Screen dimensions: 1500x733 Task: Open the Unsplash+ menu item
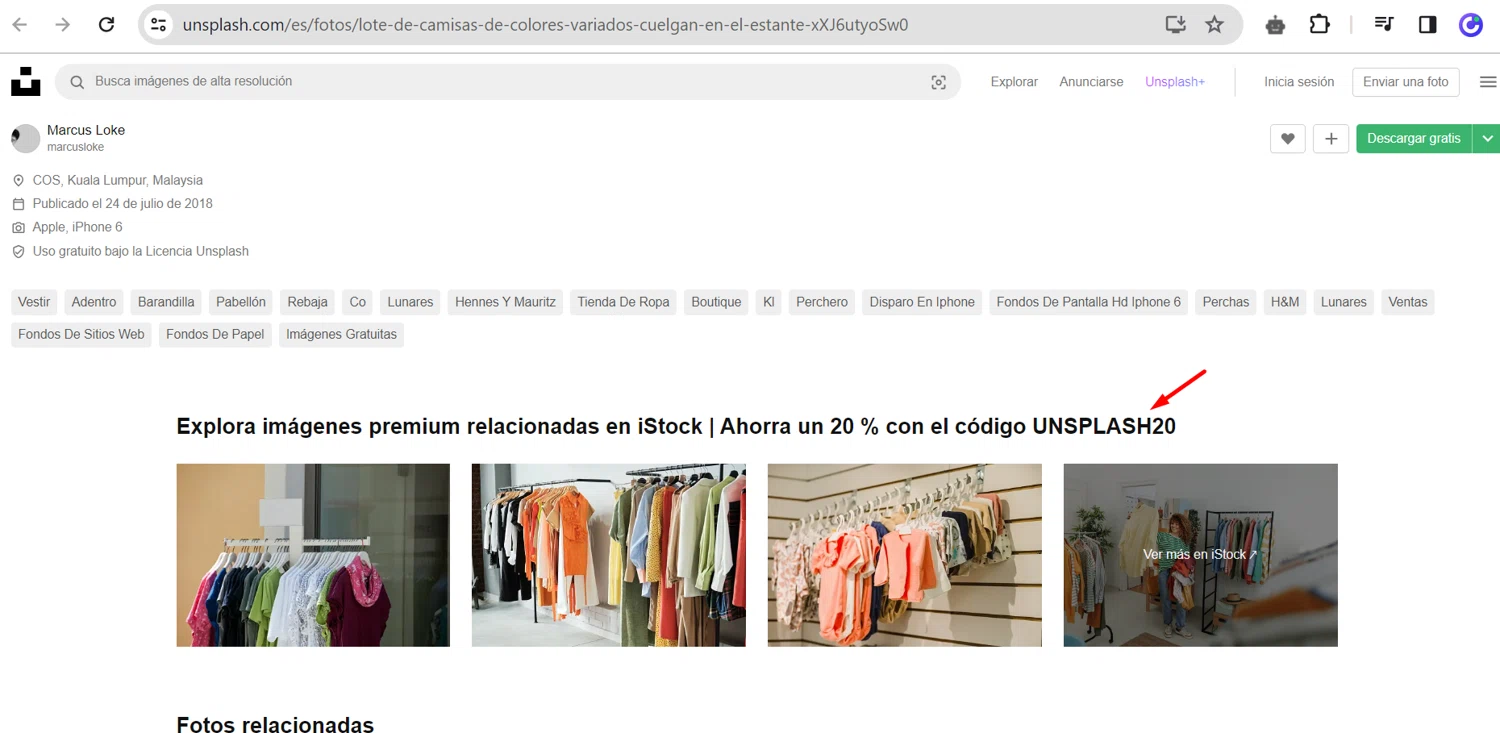(x=1175, y=82)
